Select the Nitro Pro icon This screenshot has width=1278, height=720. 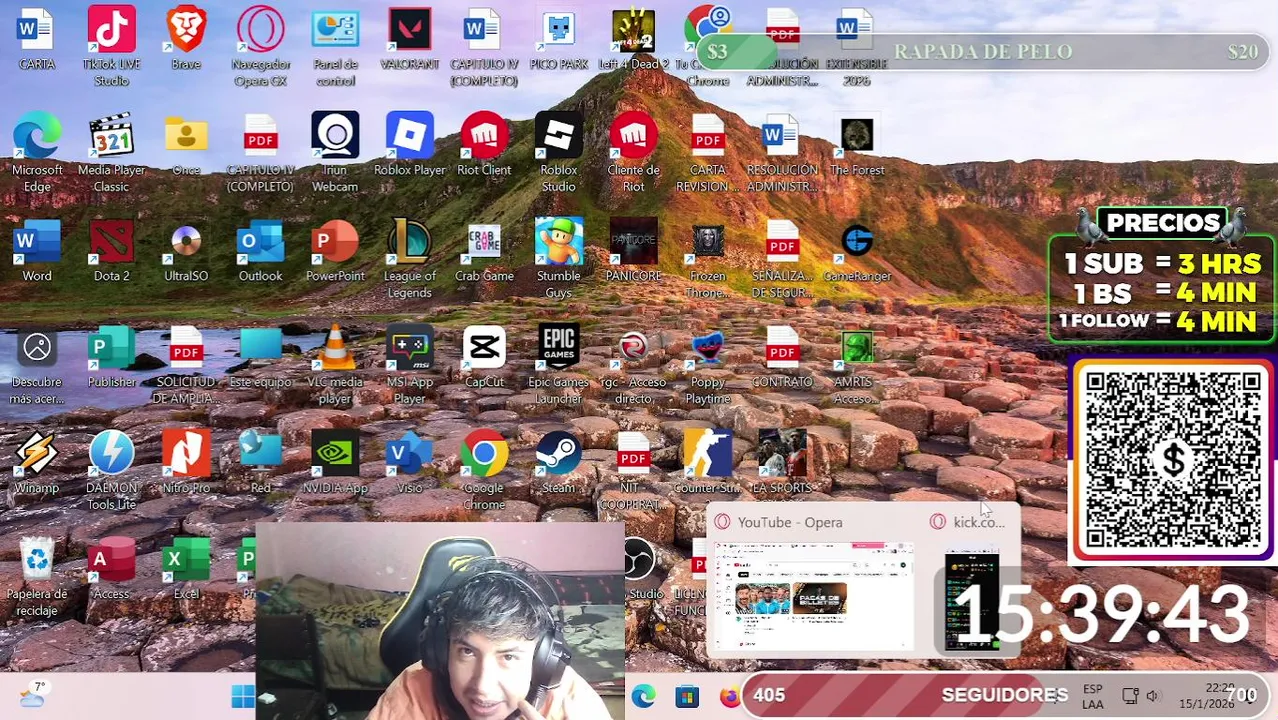click(186, 464)
